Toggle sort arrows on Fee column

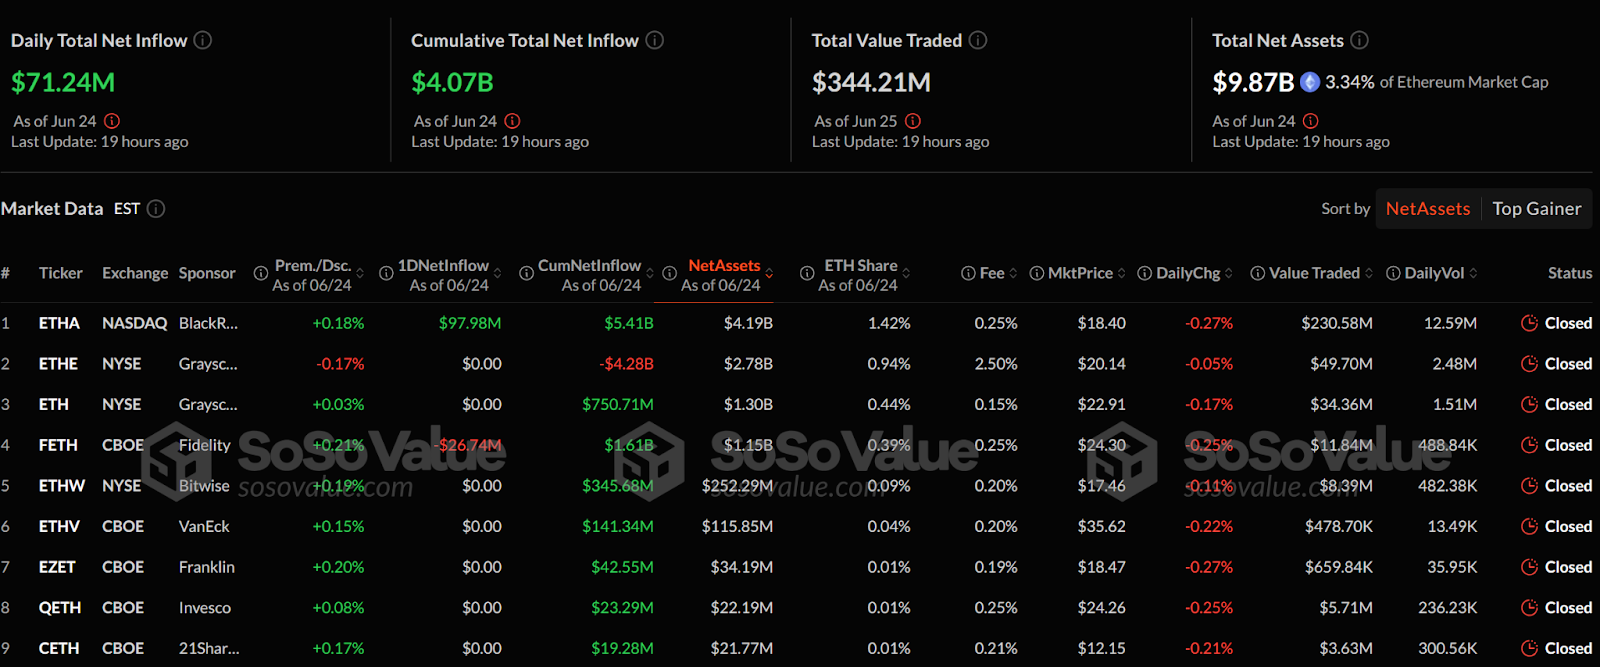click(1013, 273)
